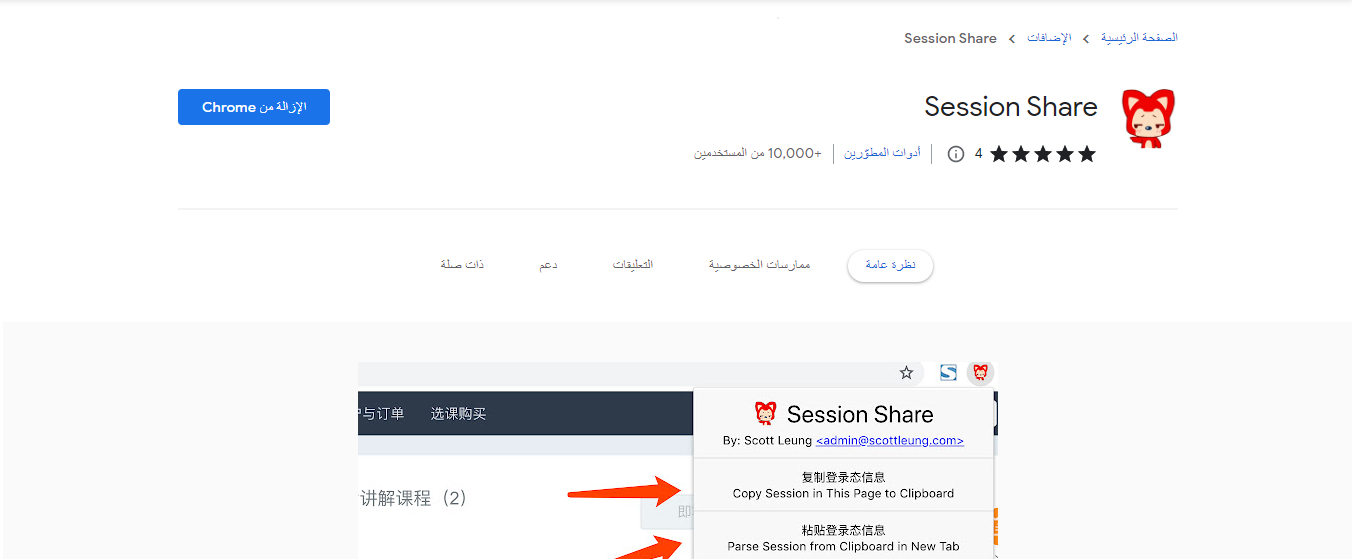Click the Session Share page title
The height and width of the screenshot is (559, 1352).
[x=1011, y=107]
